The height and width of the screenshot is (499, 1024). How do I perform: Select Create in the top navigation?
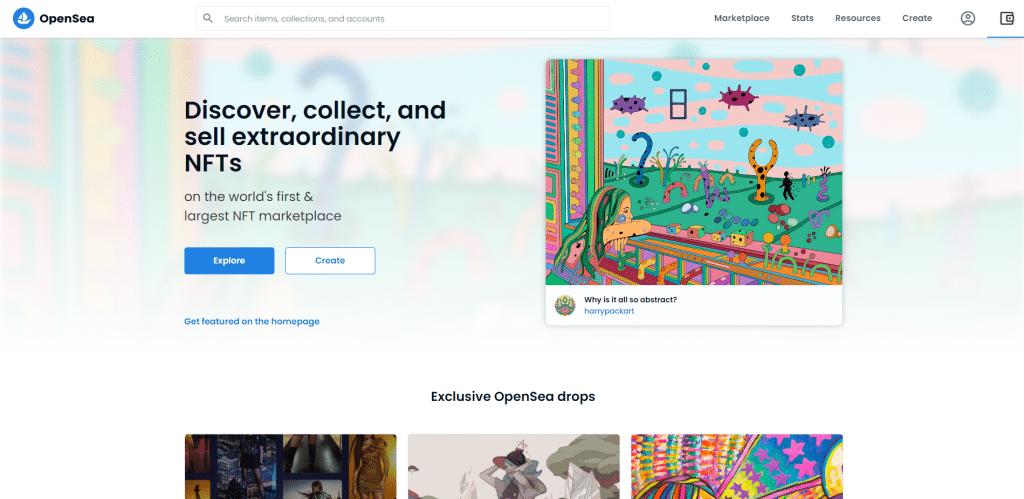click(917, 18)
